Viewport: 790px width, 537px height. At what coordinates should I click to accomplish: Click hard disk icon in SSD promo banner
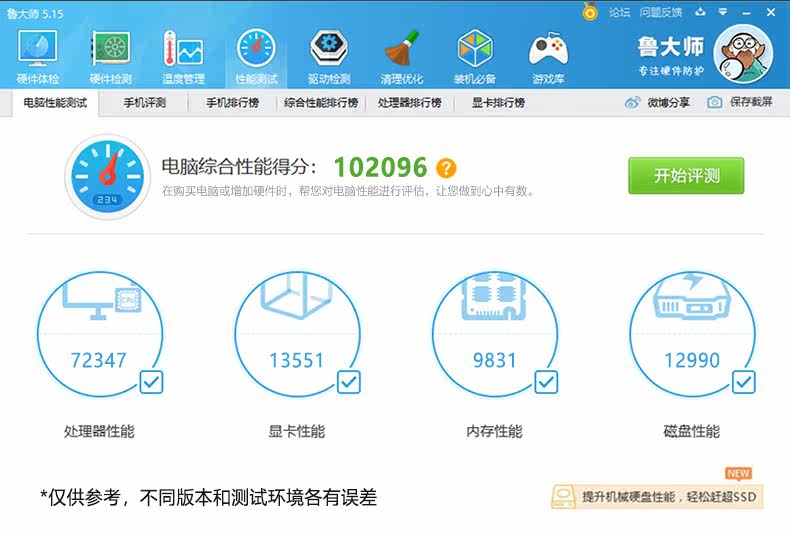click(x=563, y=497)
